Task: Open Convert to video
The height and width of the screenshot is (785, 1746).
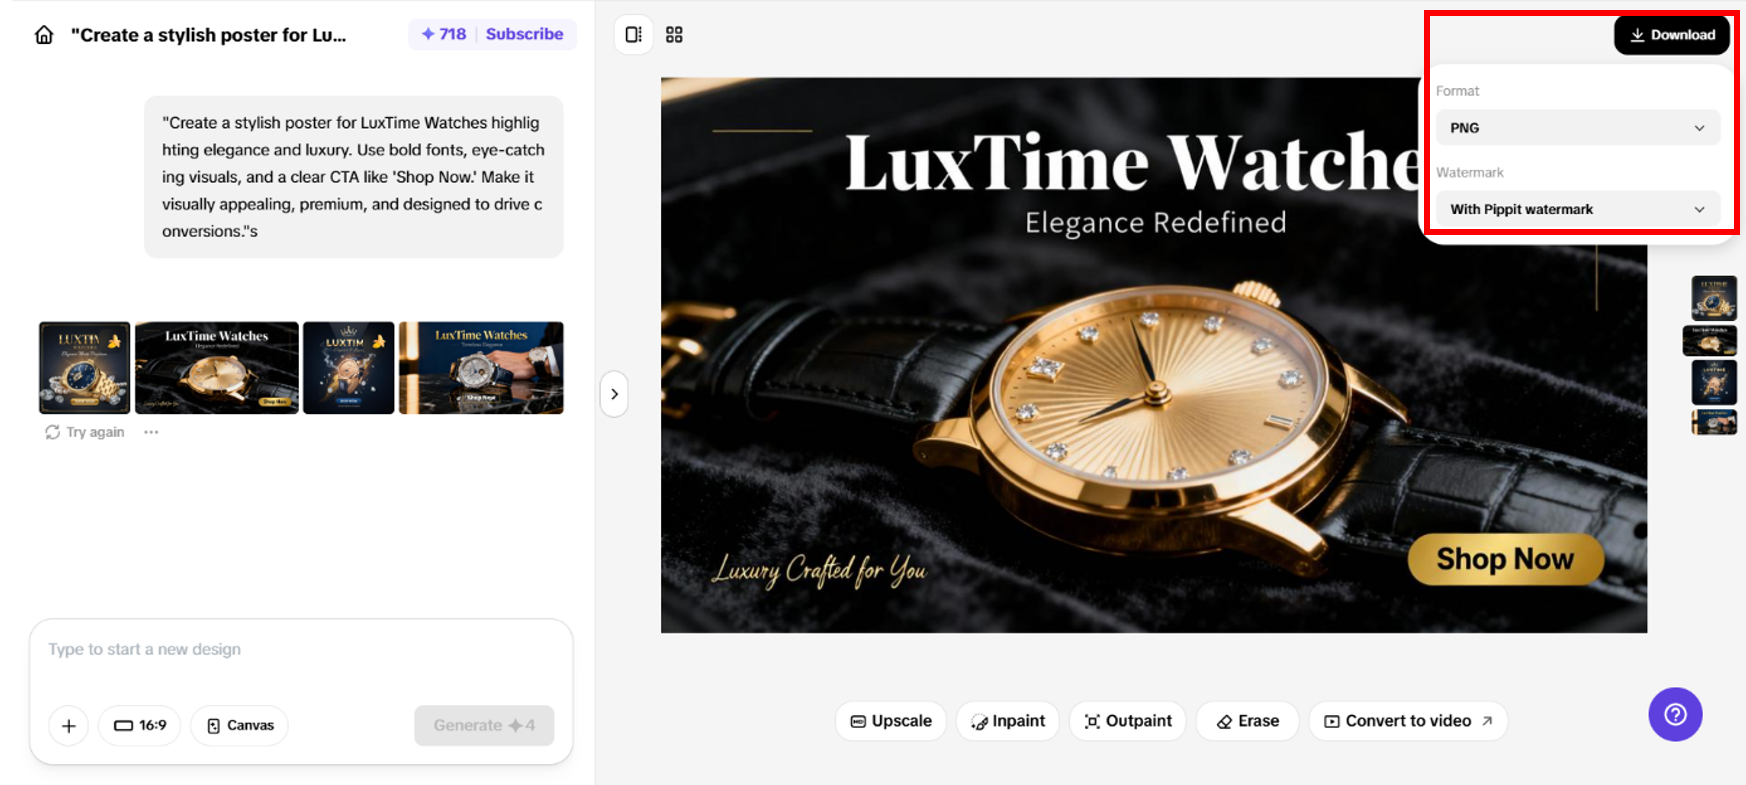Action: click(1408, 721)
